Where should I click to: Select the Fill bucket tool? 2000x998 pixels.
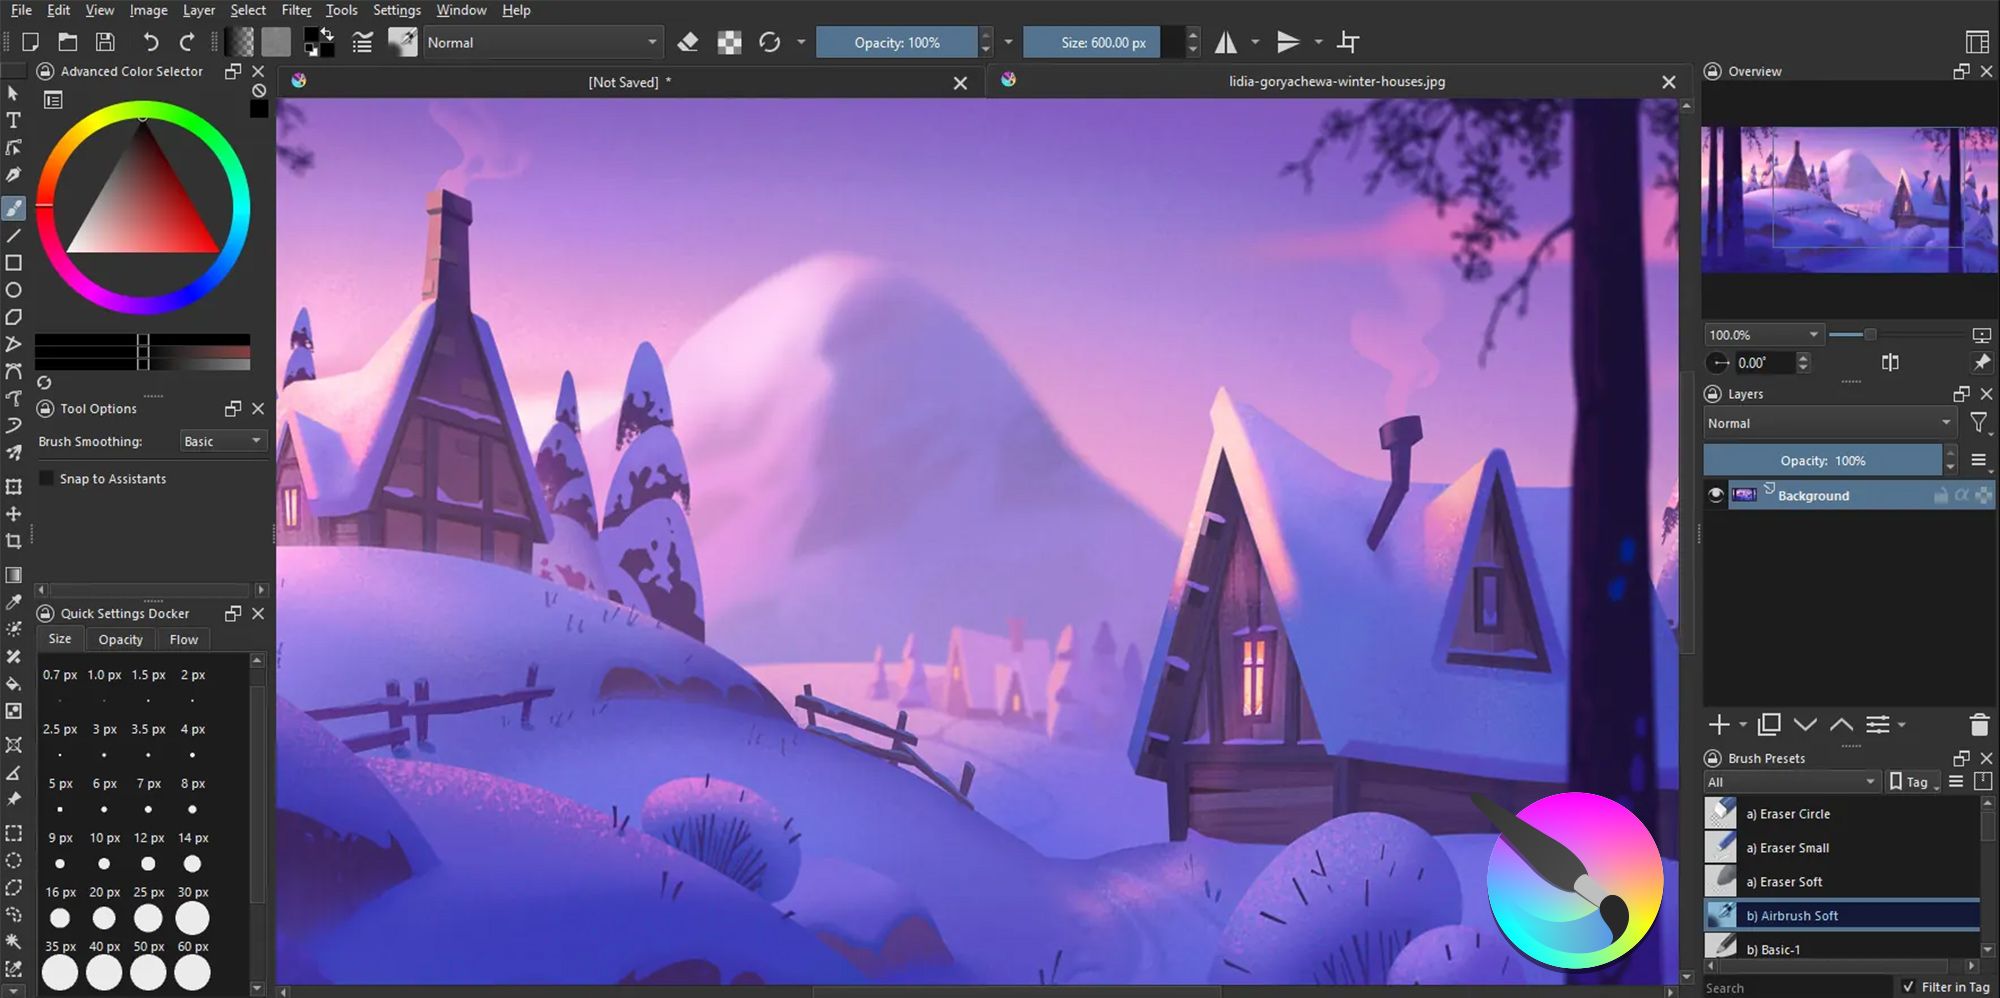tap(14, 684)
